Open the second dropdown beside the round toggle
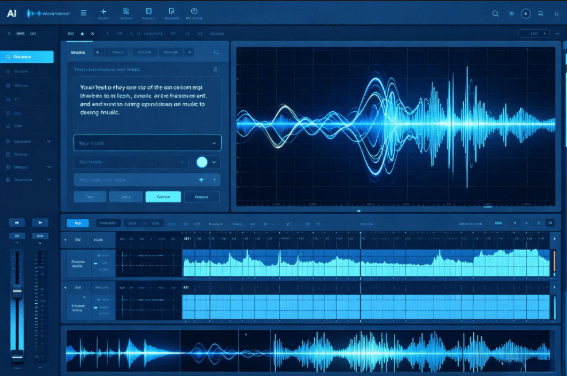Viewport: 567px width, 376px height. pyautogui.click(x=131, y=162)
